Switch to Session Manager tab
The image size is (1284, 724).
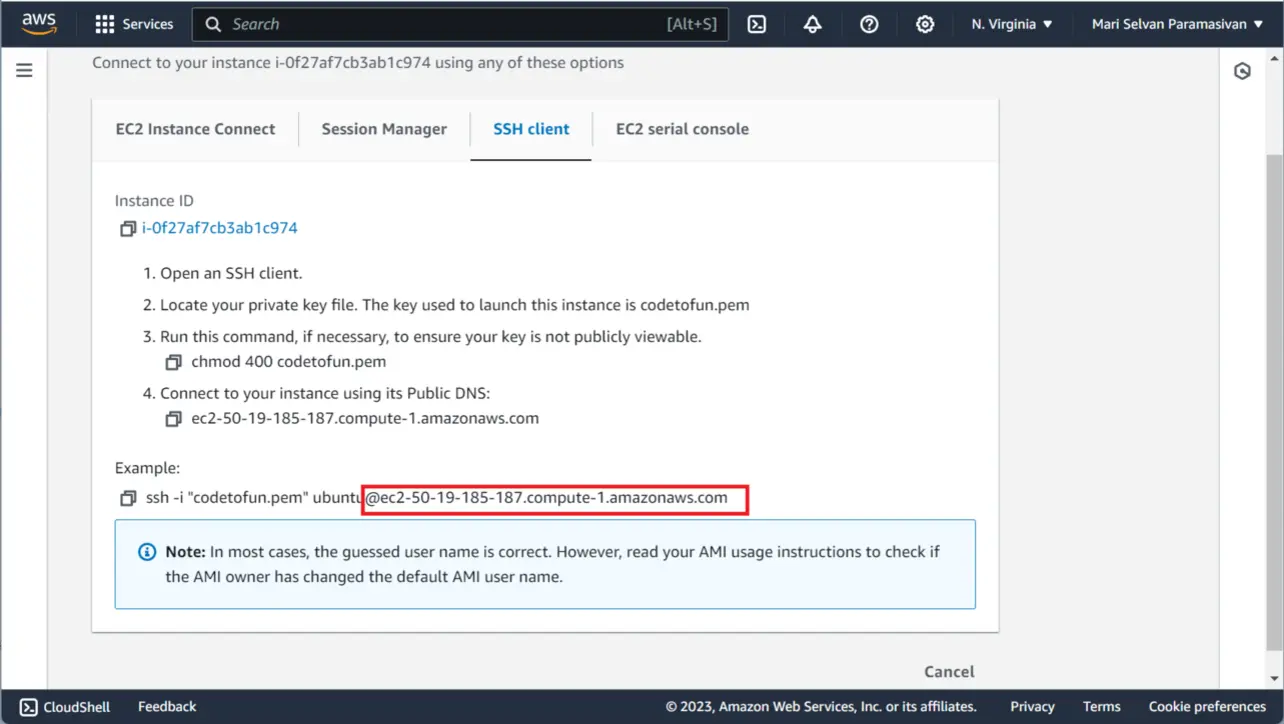(384, 129)
